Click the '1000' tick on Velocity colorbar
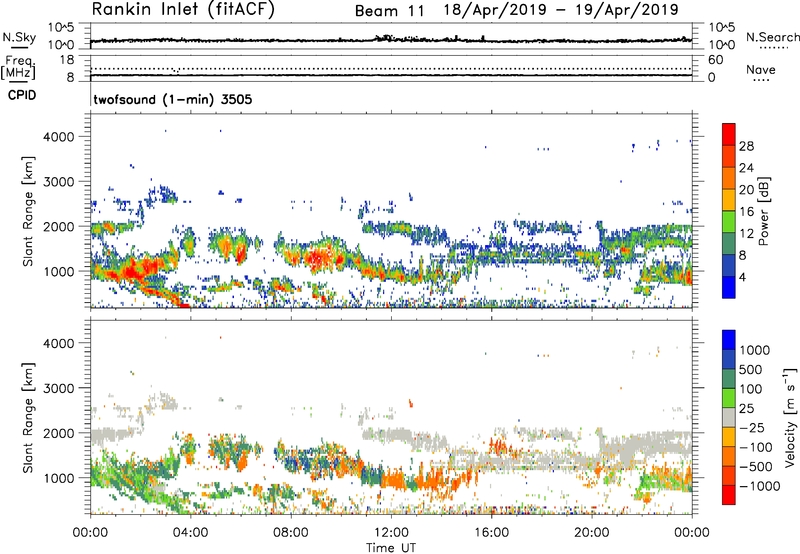Viewport: 800px width, 554px height. pos(754,350)
